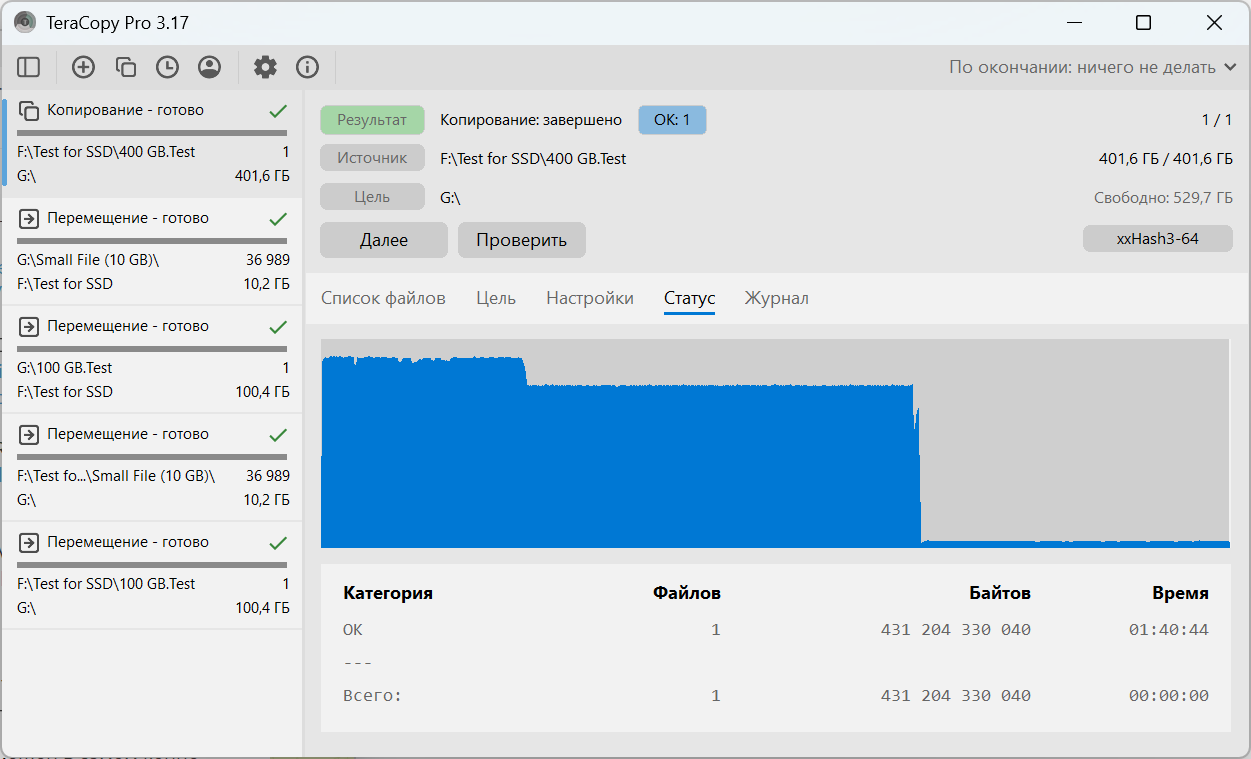Screen dimensions: 1251x759
Task: Click the TeraCopy app logo in title bar
Action: tap(25, 22)
